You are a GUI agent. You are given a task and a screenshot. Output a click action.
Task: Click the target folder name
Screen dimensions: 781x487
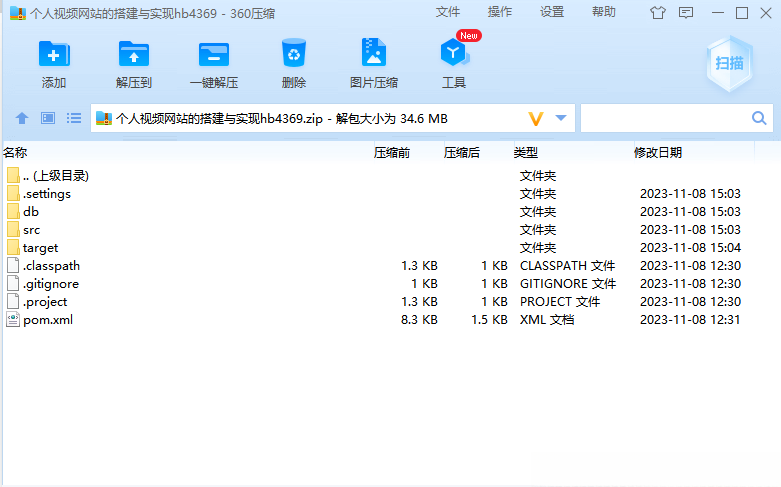click(x=40, y=247)
